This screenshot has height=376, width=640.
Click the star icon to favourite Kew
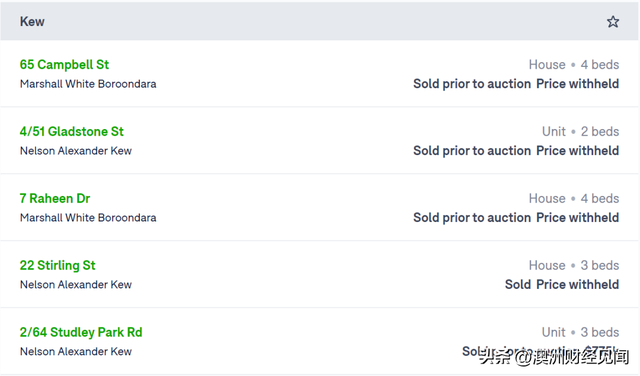pos(613,22)
